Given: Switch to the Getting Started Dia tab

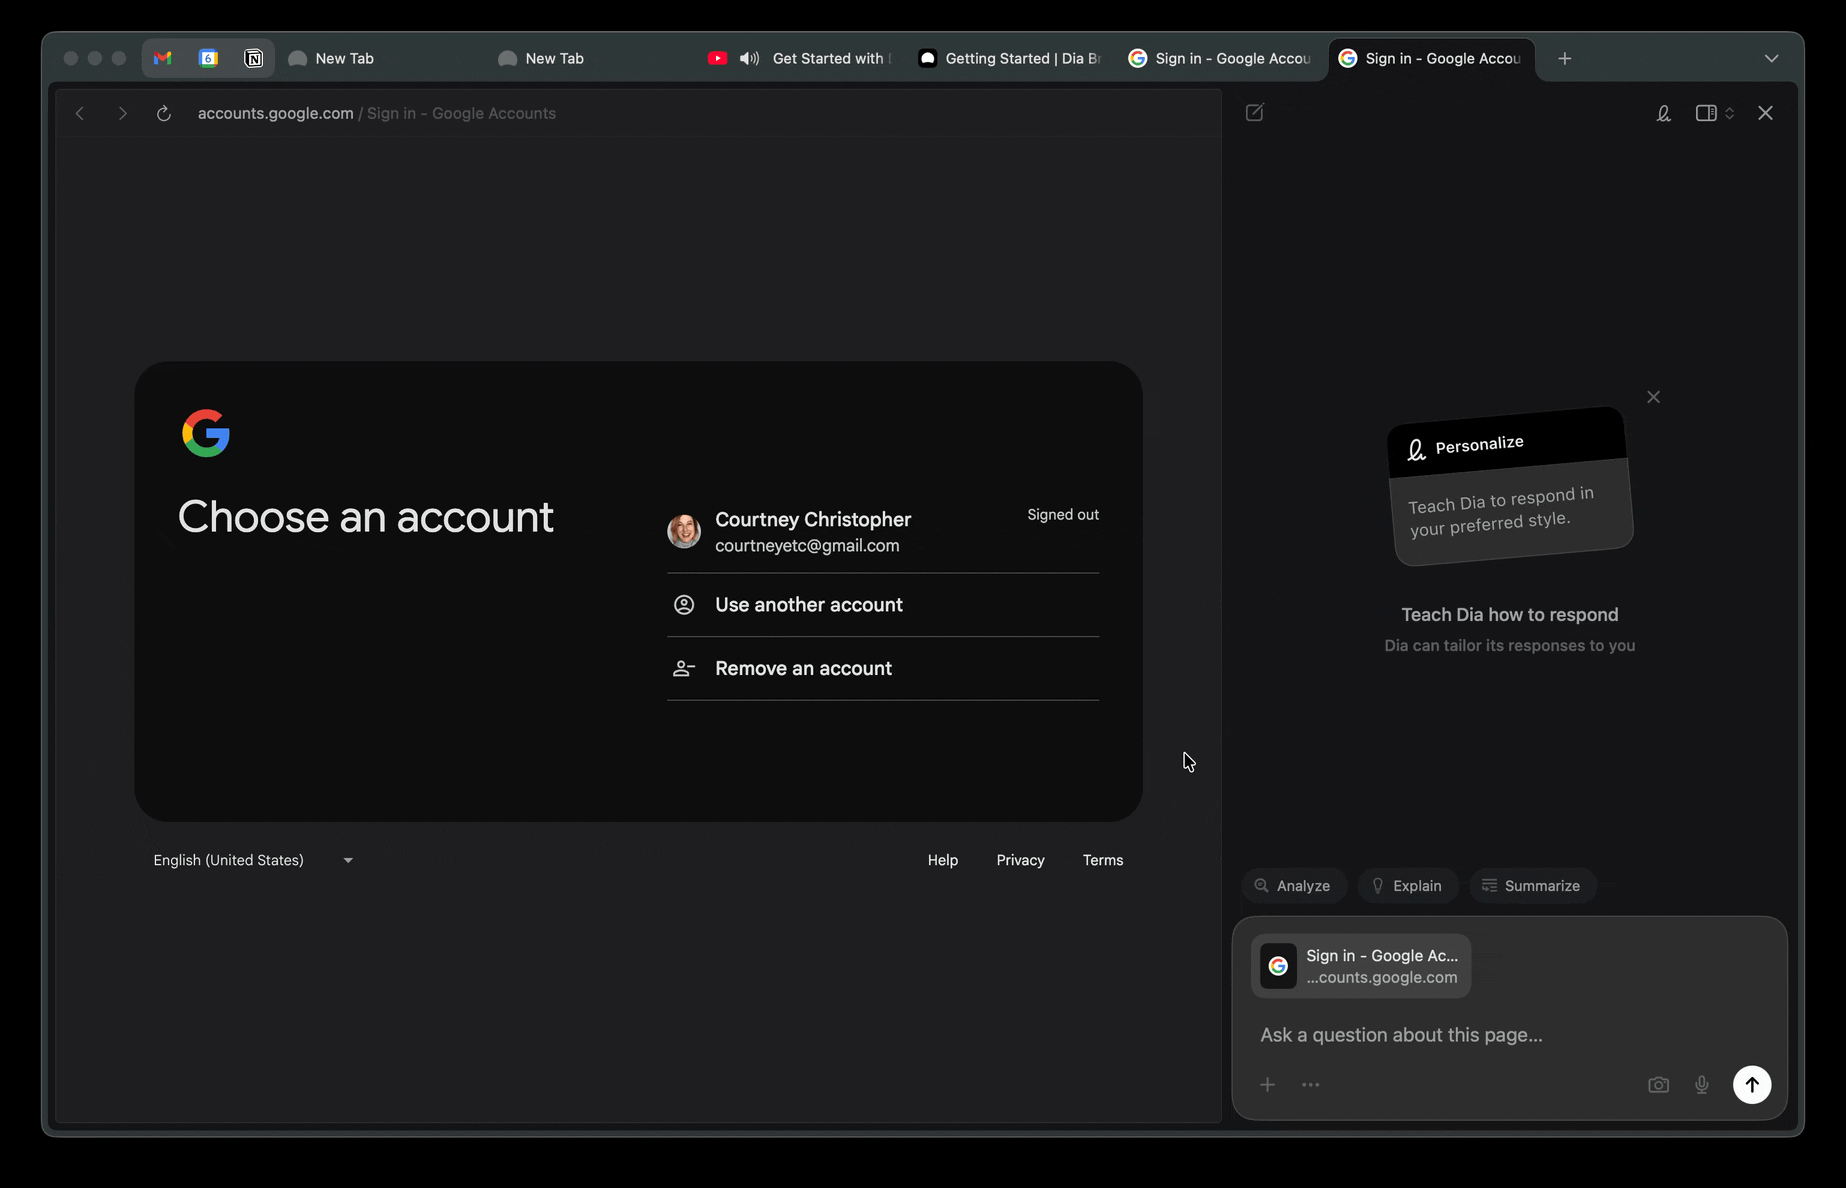Looking at the screenshot, I should [x=1010, y=58].
